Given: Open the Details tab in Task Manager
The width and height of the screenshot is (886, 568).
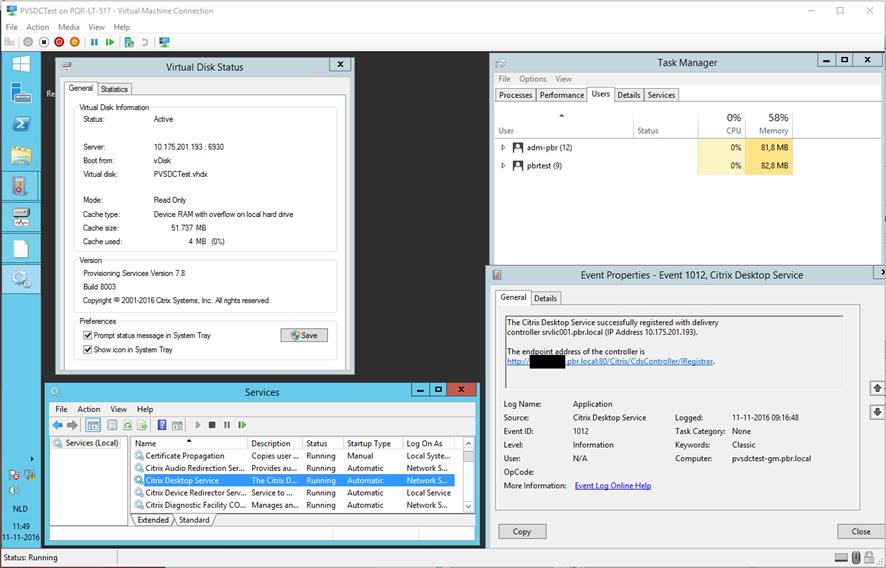Looking at the screenshot, I should [x=628, y=95].
